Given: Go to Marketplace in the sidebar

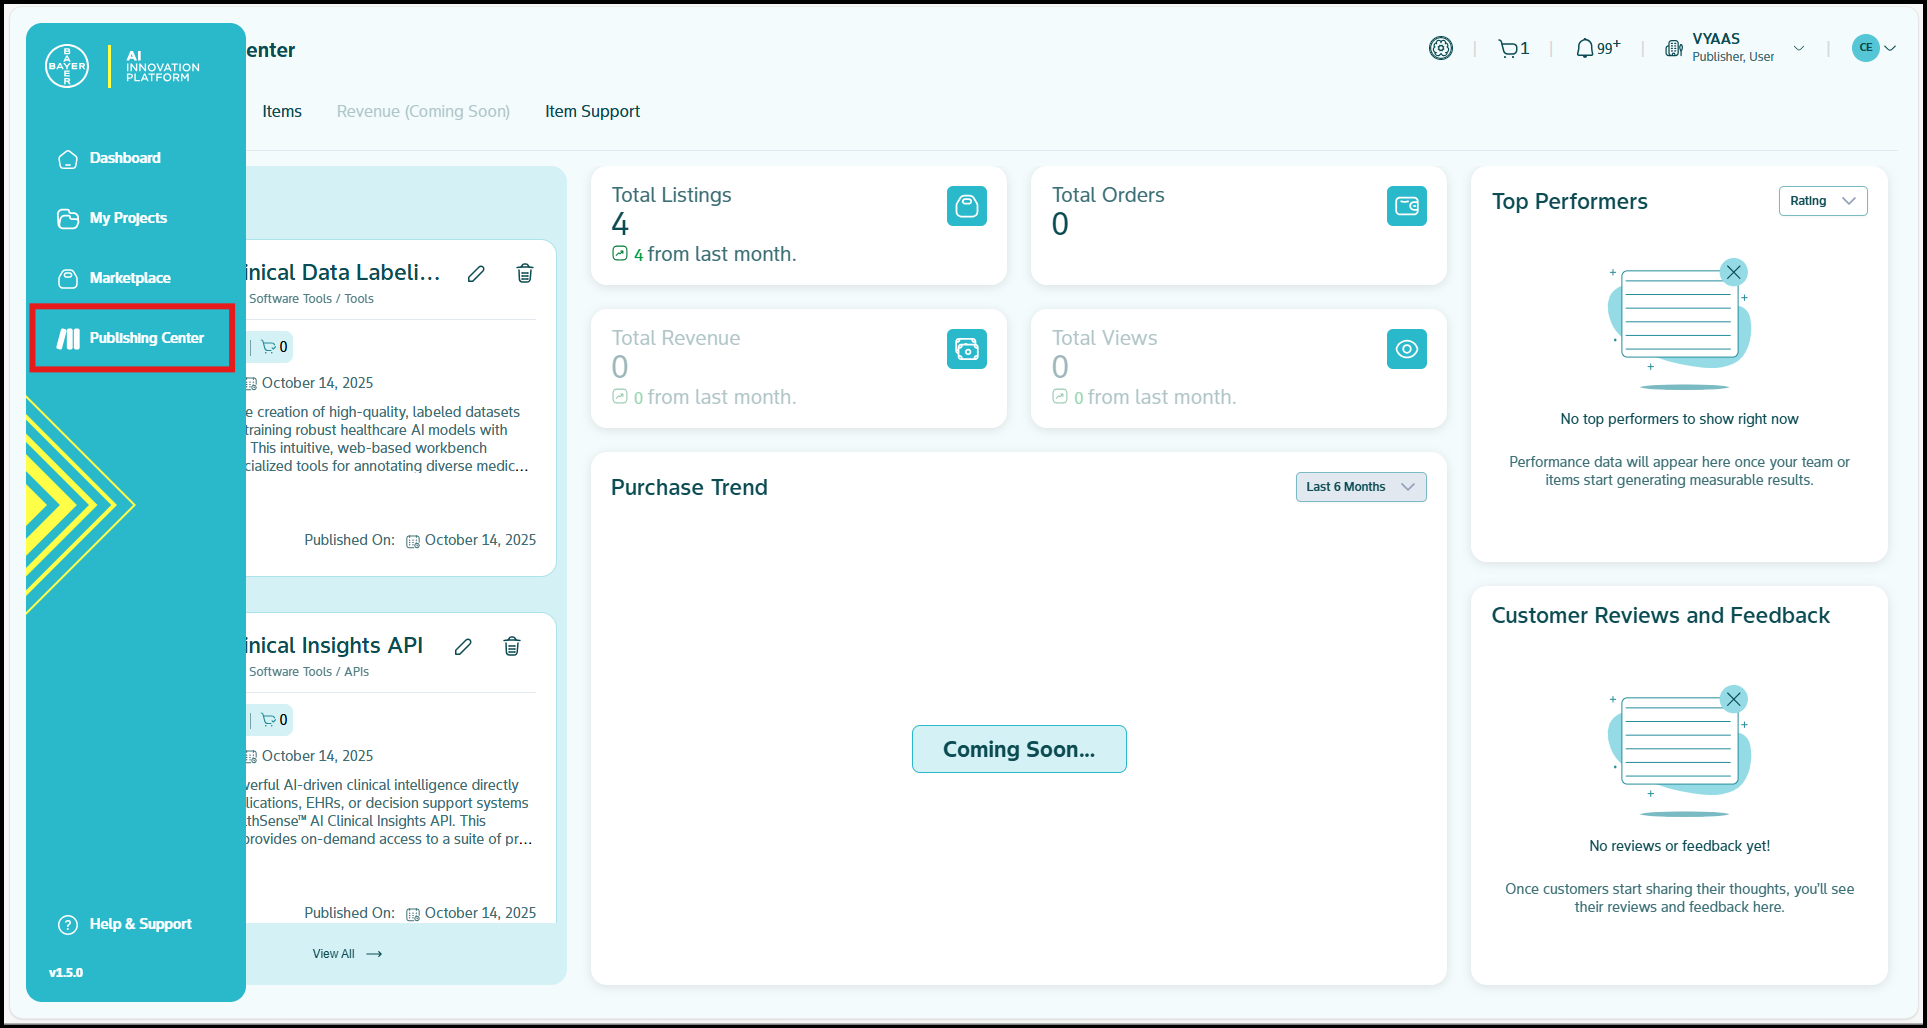Looking at the screenshot, I should 129,278.
